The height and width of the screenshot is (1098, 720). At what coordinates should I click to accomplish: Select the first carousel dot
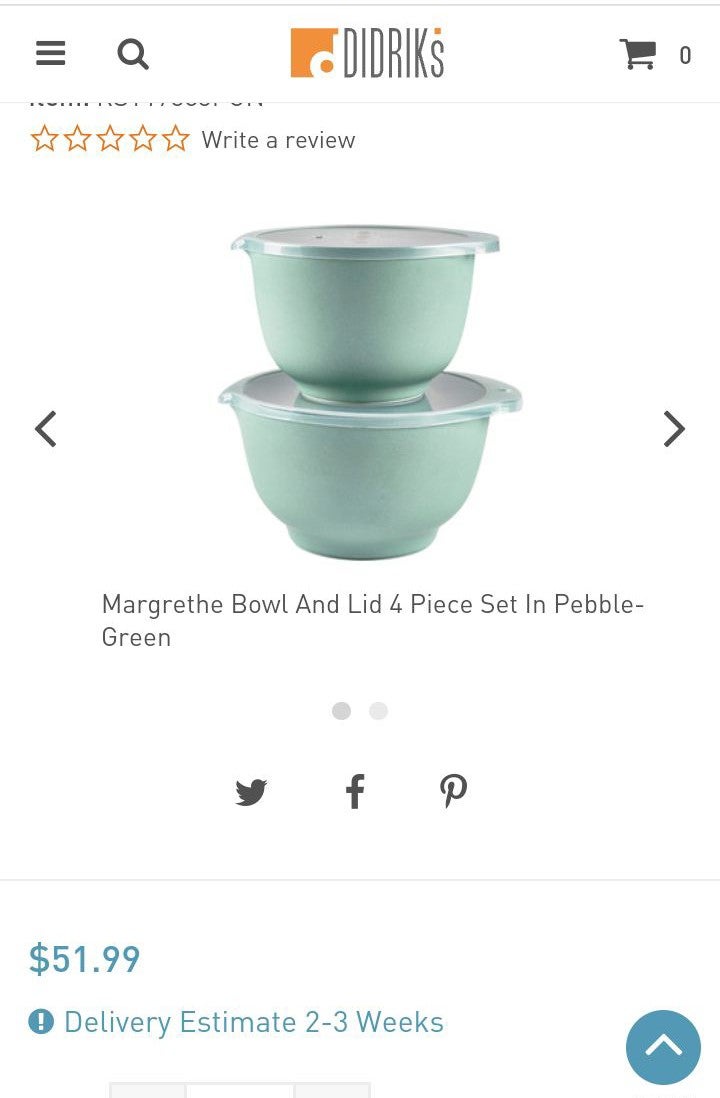click(x=341, y=711)
